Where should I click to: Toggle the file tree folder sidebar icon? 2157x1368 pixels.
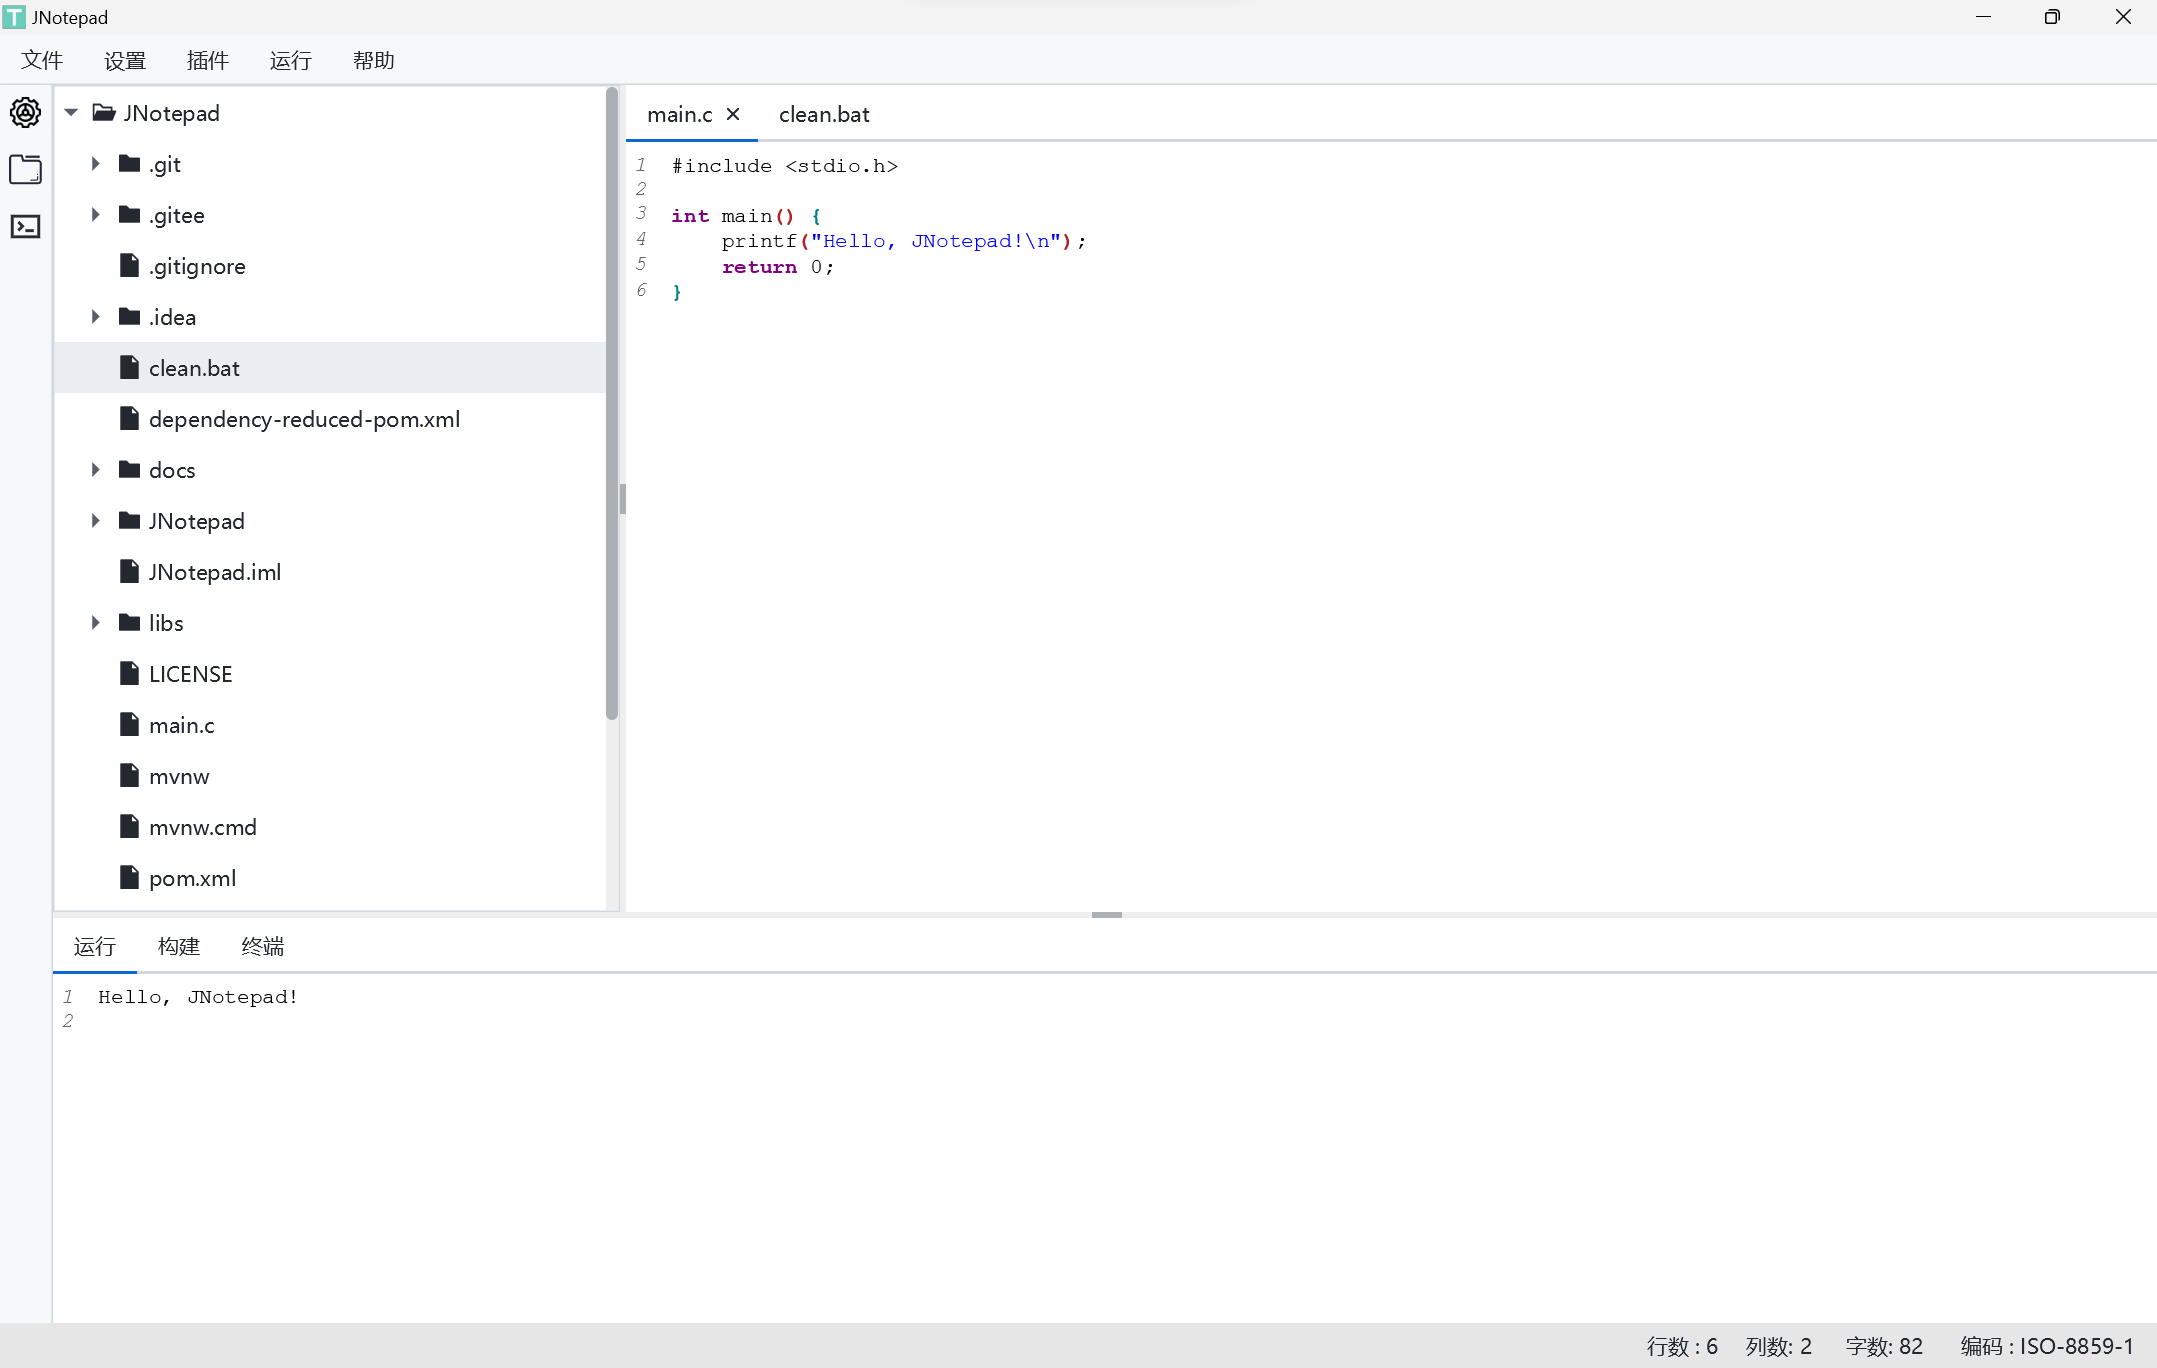point(25,170)
